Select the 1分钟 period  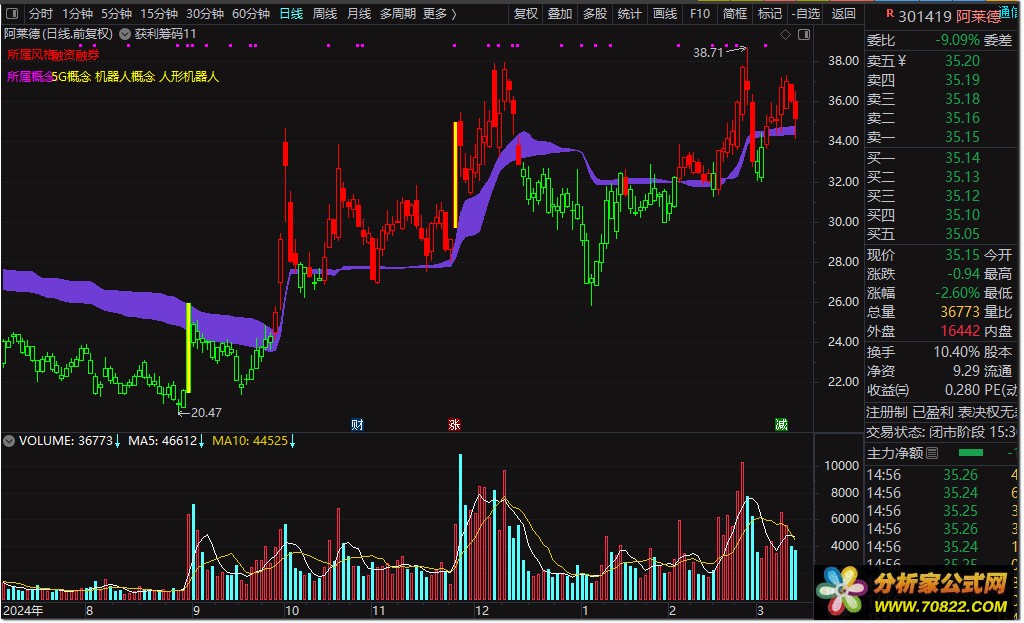[78, 14]
